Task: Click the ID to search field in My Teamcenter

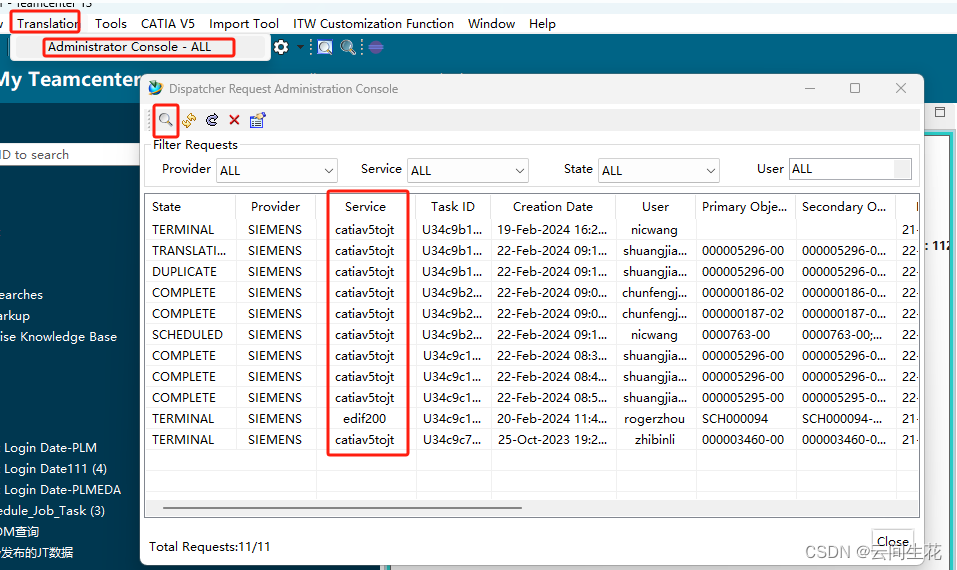Action: point(70,154)
